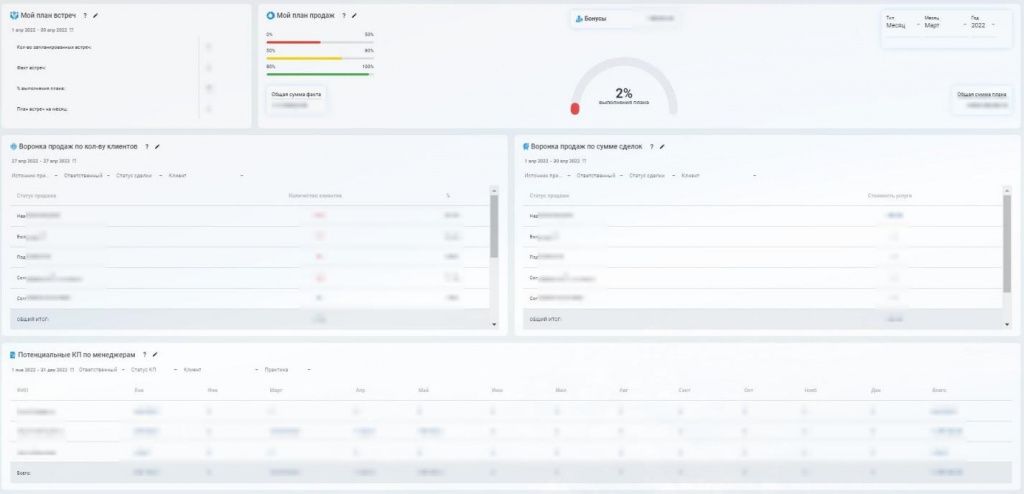
Task: Edit the Мой план продаж widget
Action: (354, 16)
